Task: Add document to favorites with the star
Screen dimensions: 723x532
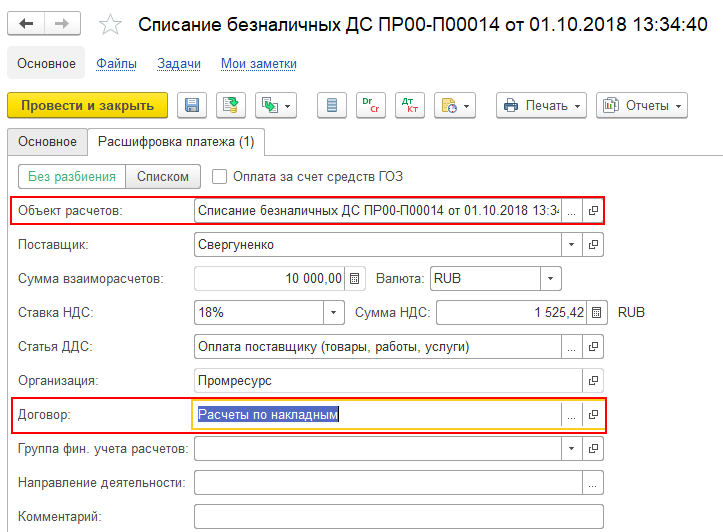Action: 110,24
